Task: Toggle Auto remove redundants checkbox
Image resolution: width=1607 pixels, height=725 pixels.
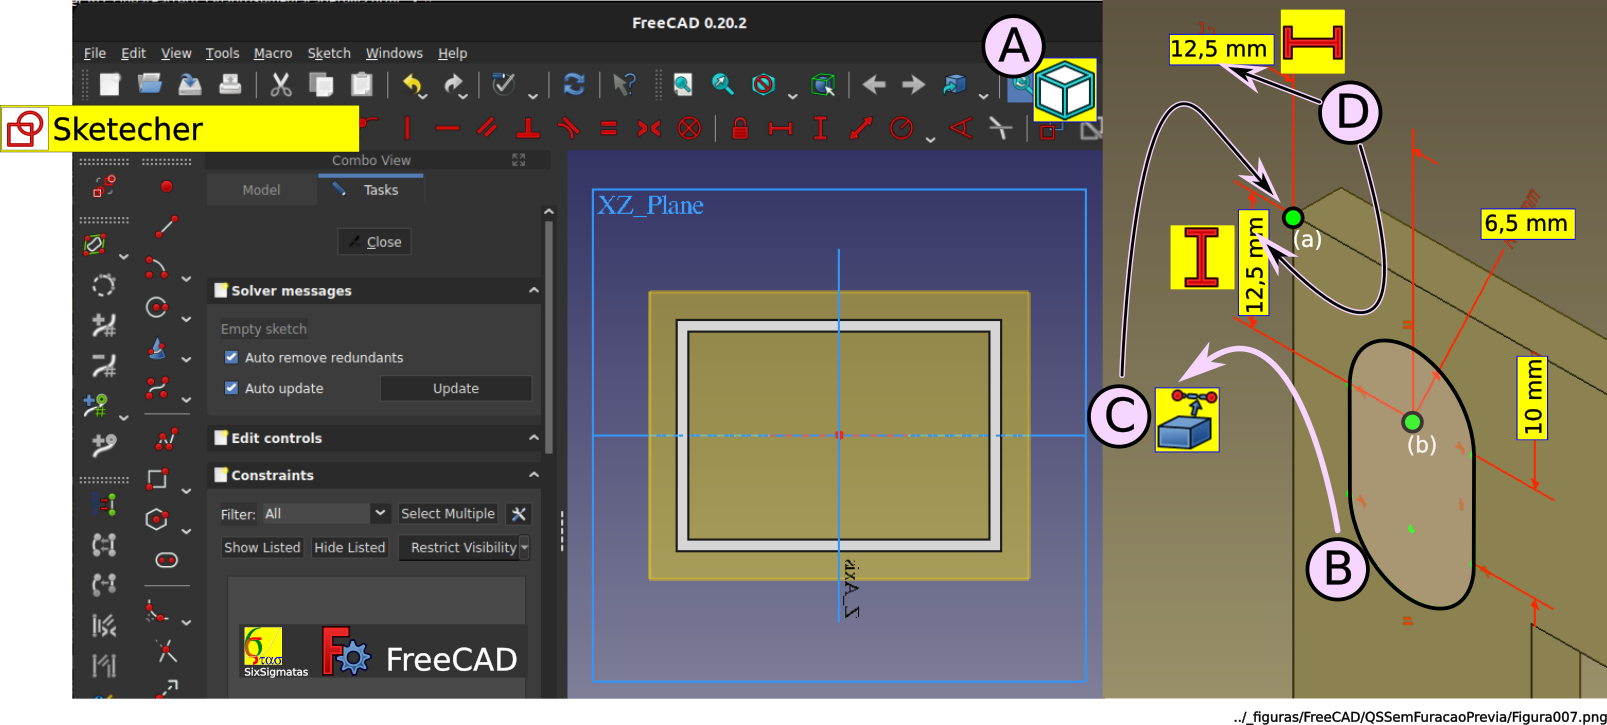Action: click(x=231, y=357)
